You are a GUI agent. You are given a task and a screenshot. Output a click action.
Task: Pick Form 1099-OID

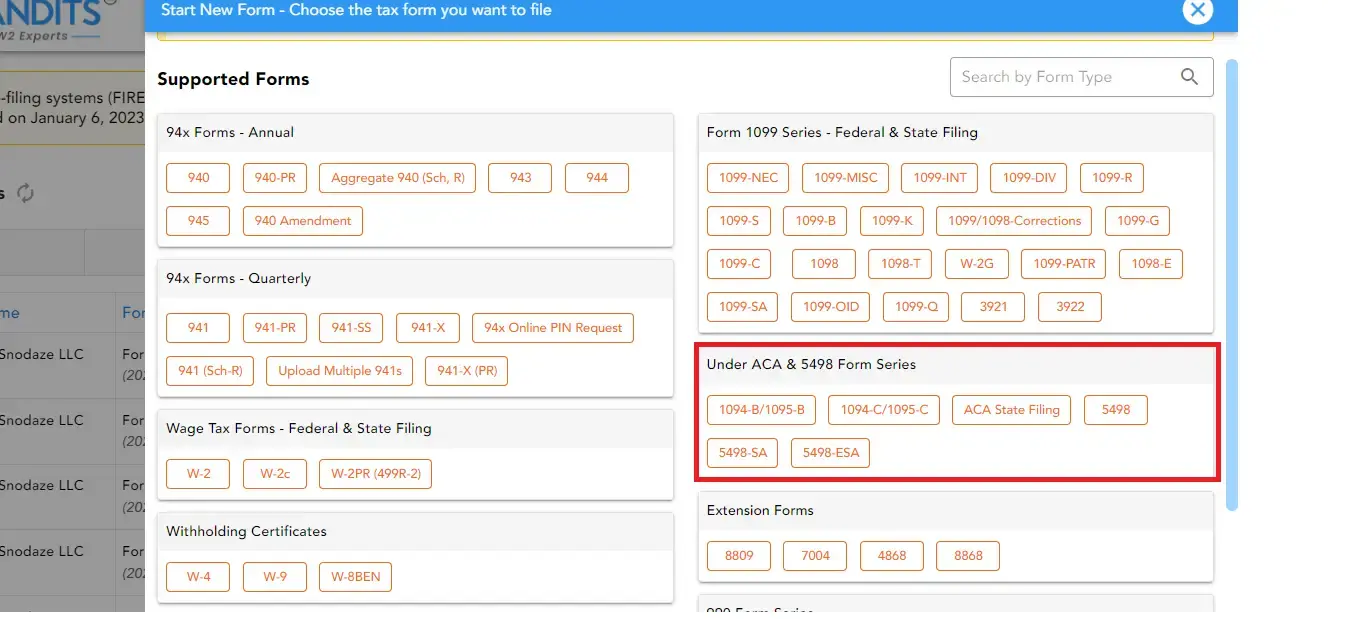coord(831,307)
